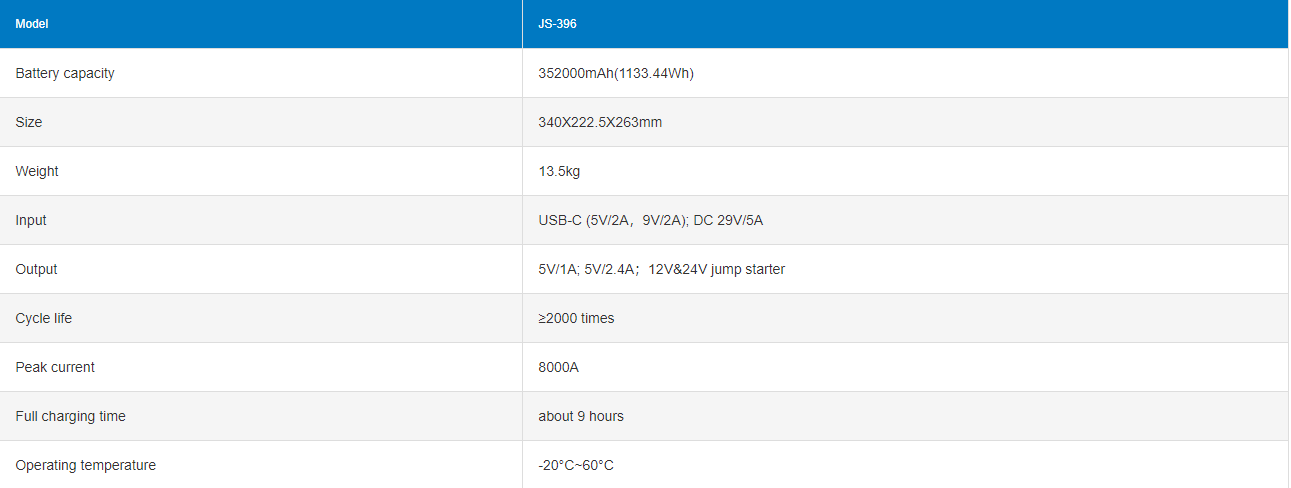Click the JS-396 header cell
The image size is (1291, 488).
[557, 24]
